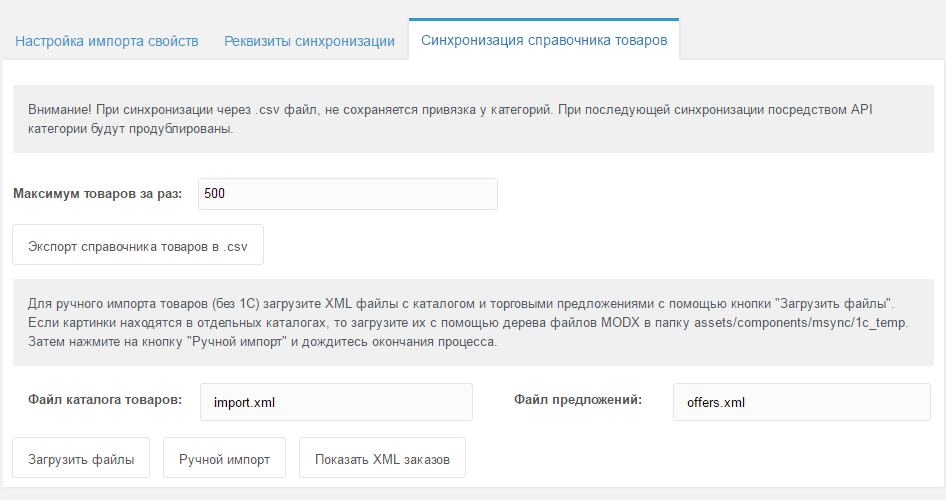Click the Внимание csv synchronization warning notice
This screenshot has height=500, width=946.
tap(473, 119)
